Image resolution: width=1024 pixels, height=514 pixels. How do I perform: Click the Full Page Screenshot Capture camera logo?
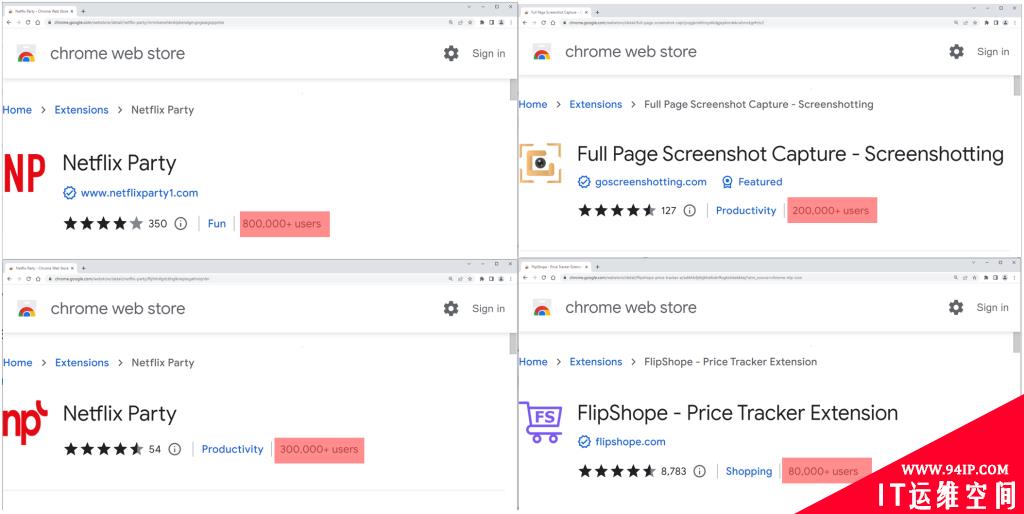click(540, 163)
